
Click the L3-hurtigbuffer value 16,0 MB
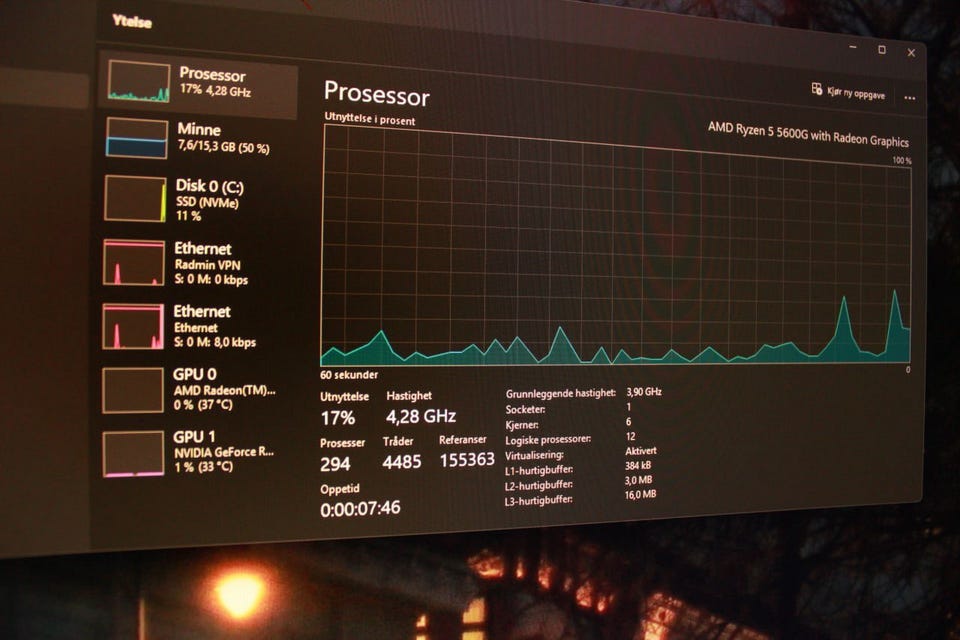(x=640, y=494)
